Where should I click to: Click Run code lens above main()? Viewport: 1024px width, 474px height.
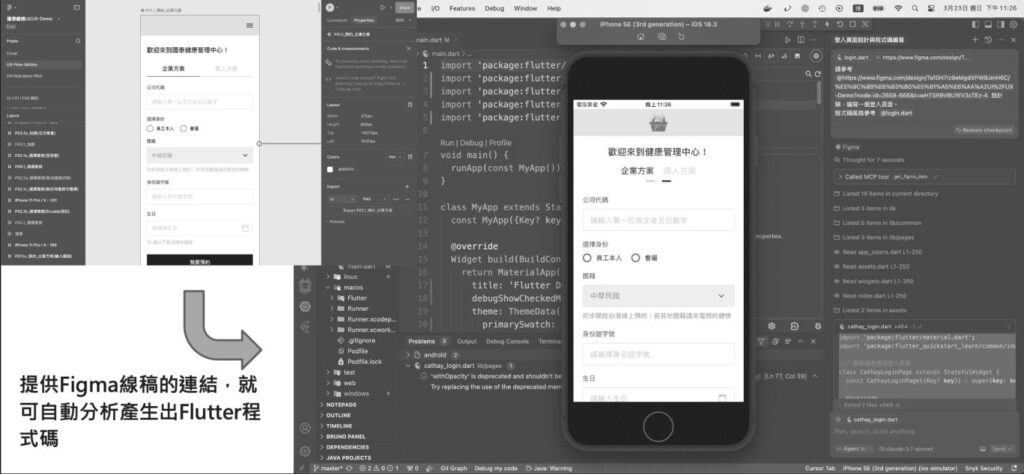[x=447, y=143]
